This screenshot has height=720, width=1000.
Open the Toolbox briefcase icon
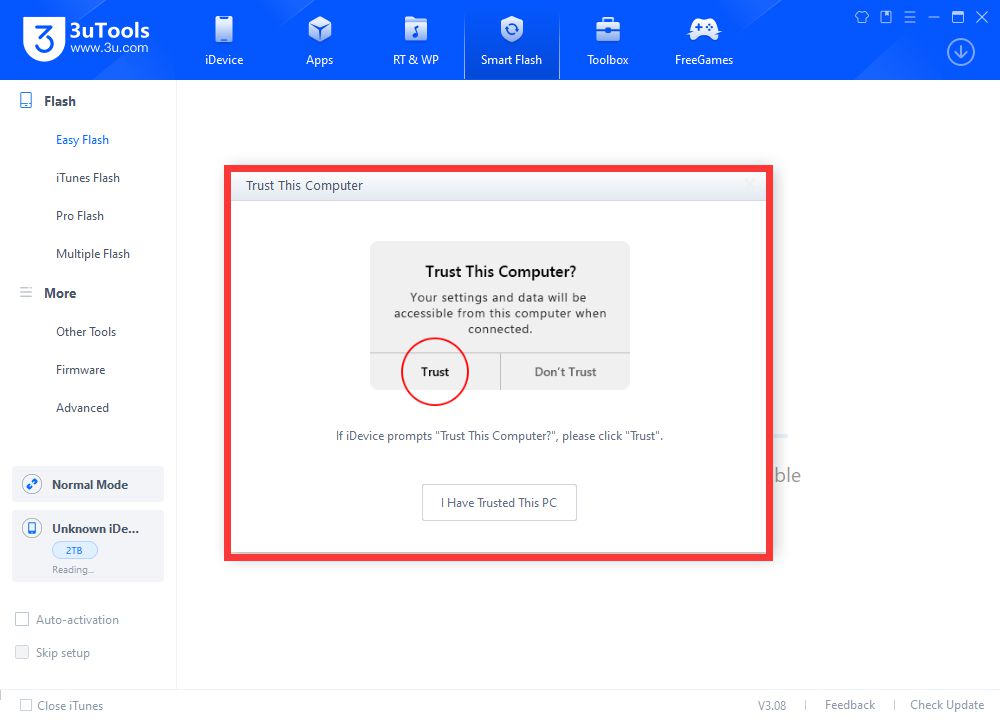(x=608, y=29)
